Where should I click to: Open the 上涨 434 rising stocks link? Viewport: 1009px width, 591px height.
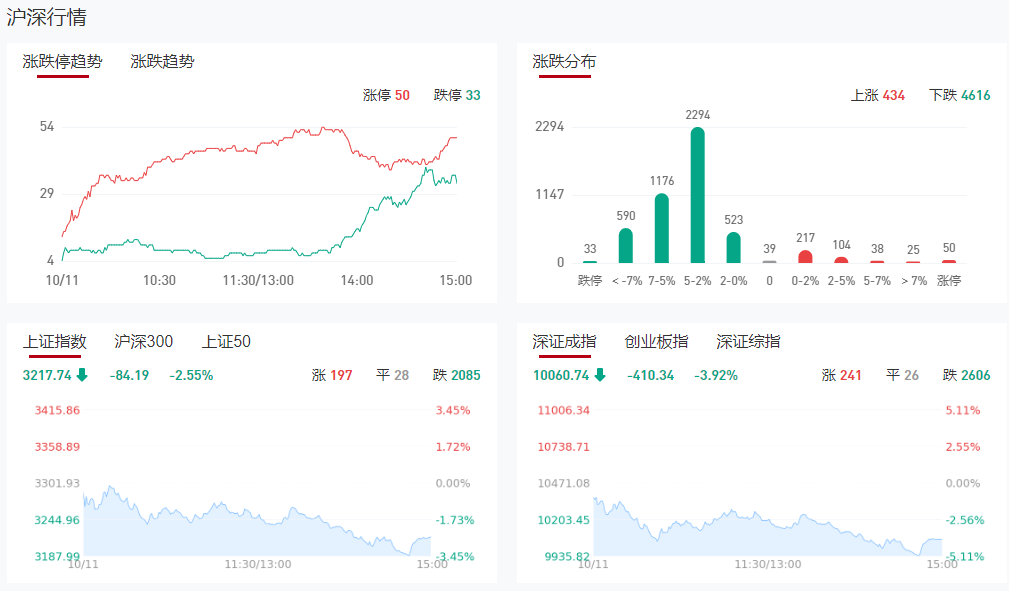(x=877, y=96)
